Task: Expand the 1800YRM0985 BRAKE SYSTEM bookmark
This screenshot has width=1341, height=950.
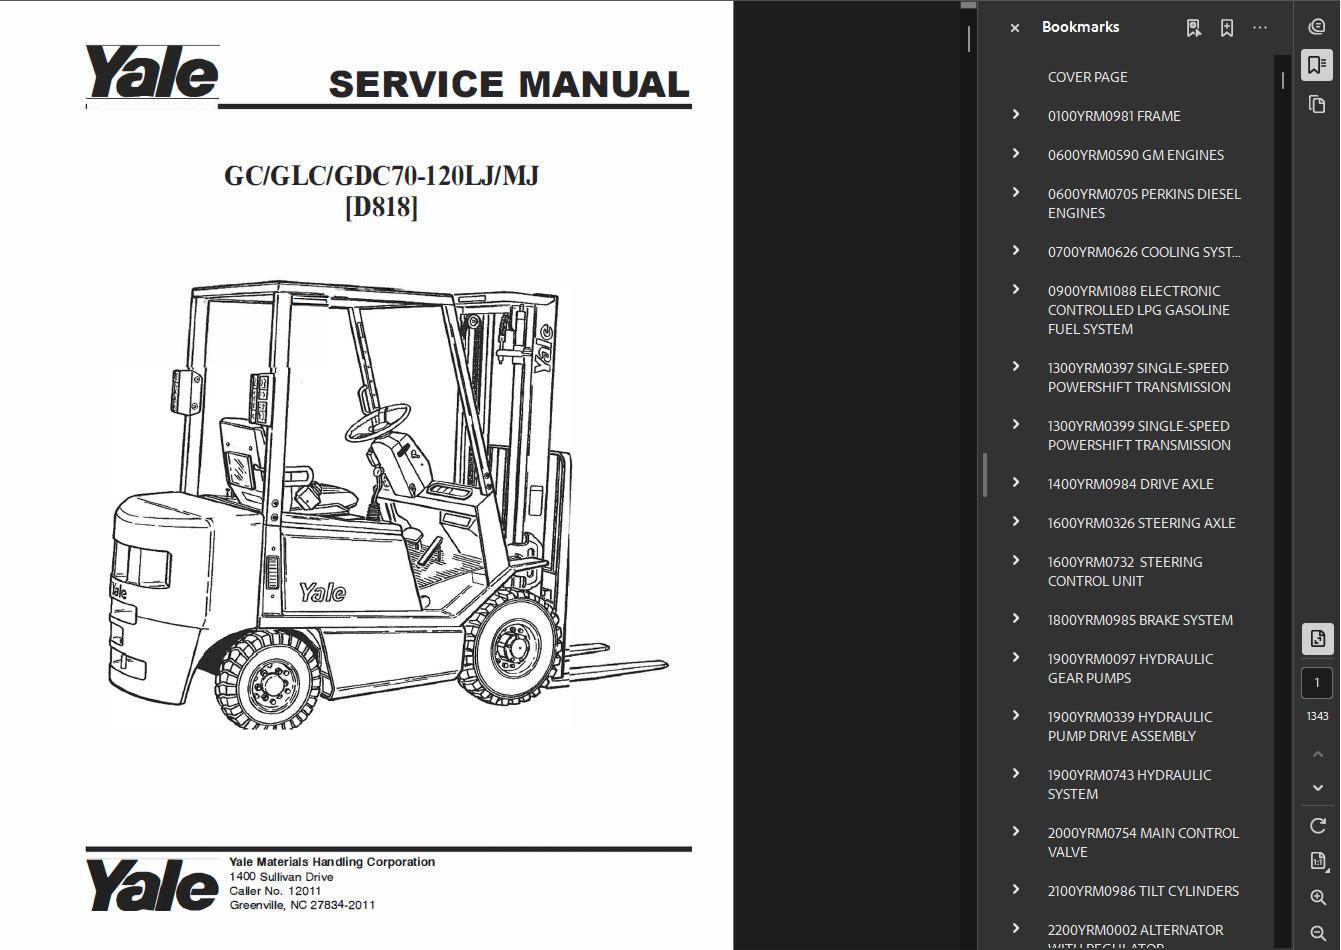Action: [x=1016, y=619]
